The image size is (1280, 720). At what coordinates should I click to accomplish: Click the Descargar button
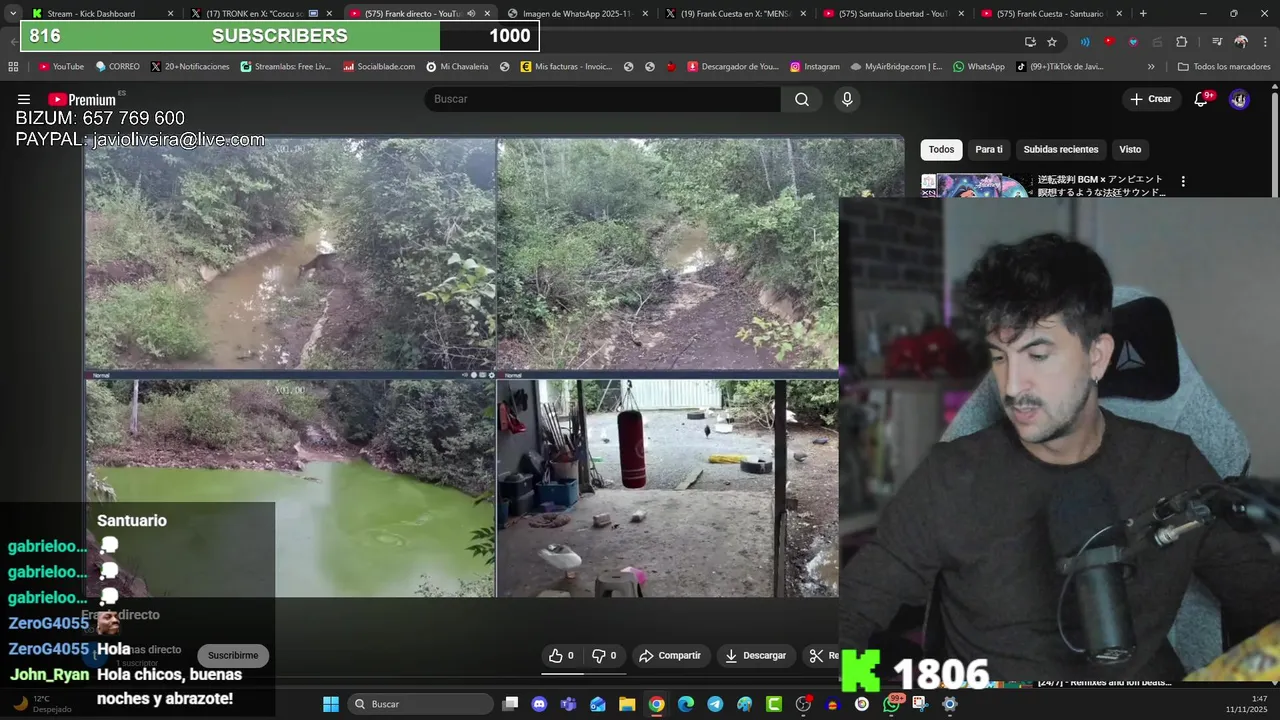755,656
